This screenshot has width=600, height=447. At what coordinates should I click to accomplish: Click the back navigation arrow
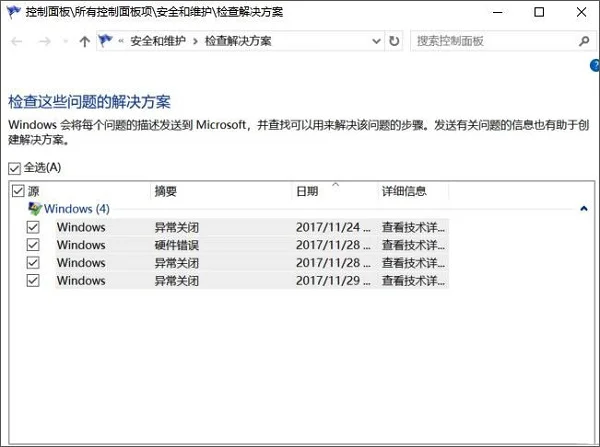[16, 41]
